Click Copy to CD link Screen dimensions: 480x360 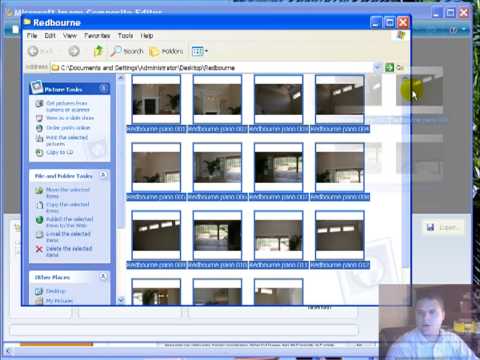point(60,152)
